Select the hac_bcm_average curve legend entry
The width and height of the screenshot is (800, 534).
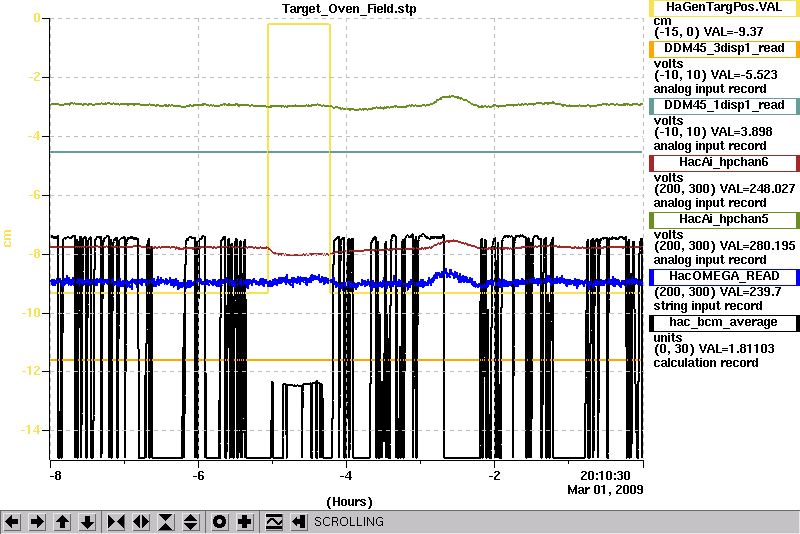click(x=724, y=323)
